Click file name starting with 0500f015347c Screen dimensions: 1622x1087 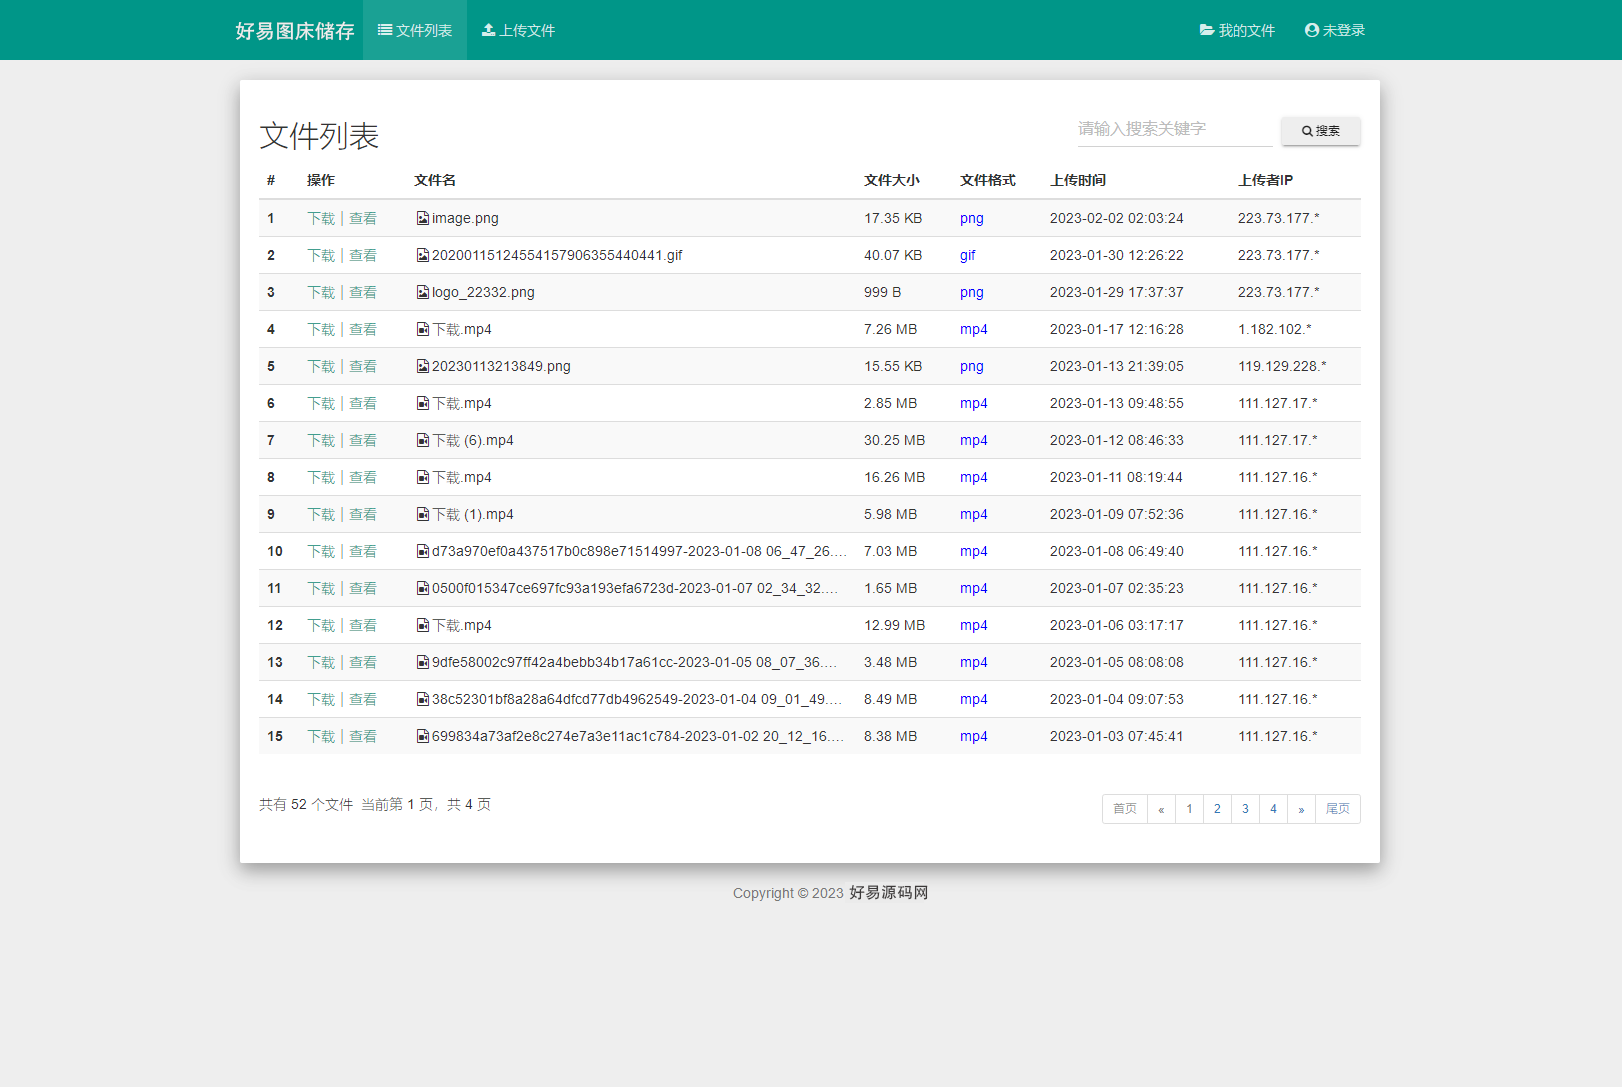(x=635, y=588)
